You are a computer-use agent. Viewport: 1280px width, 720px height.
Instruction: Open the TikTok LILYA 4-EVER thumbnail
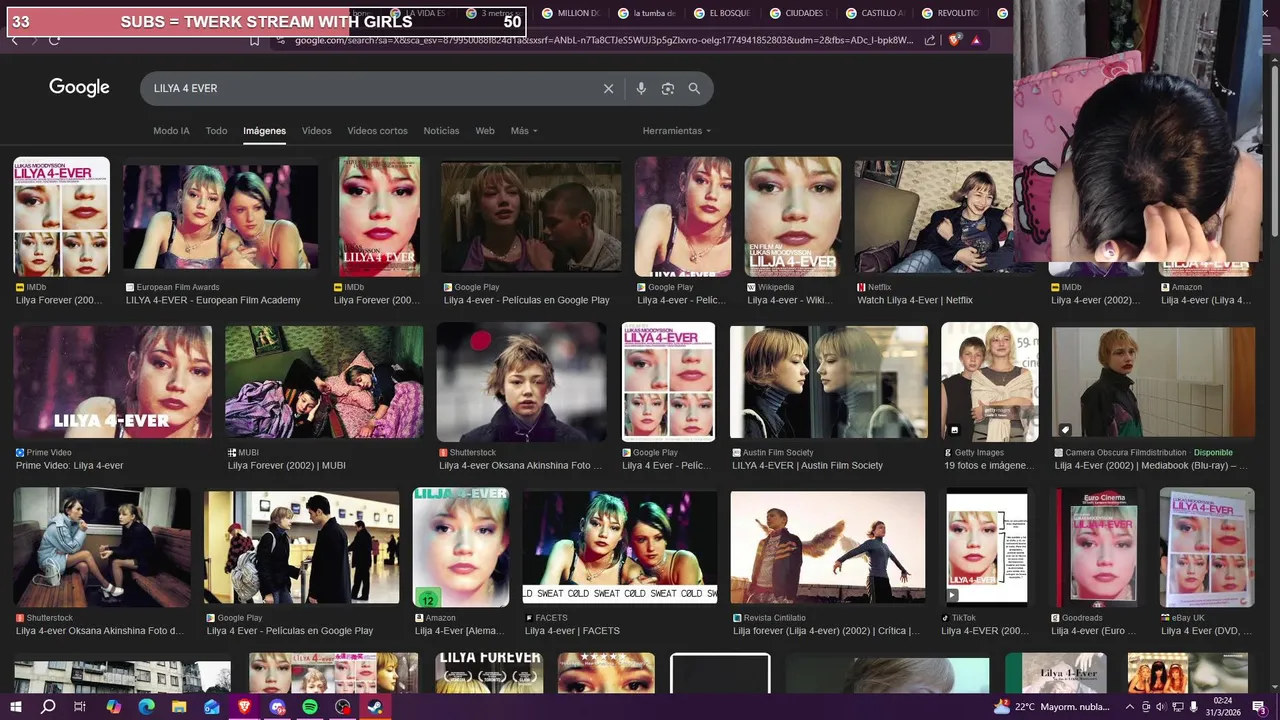(x=987, y=547)
